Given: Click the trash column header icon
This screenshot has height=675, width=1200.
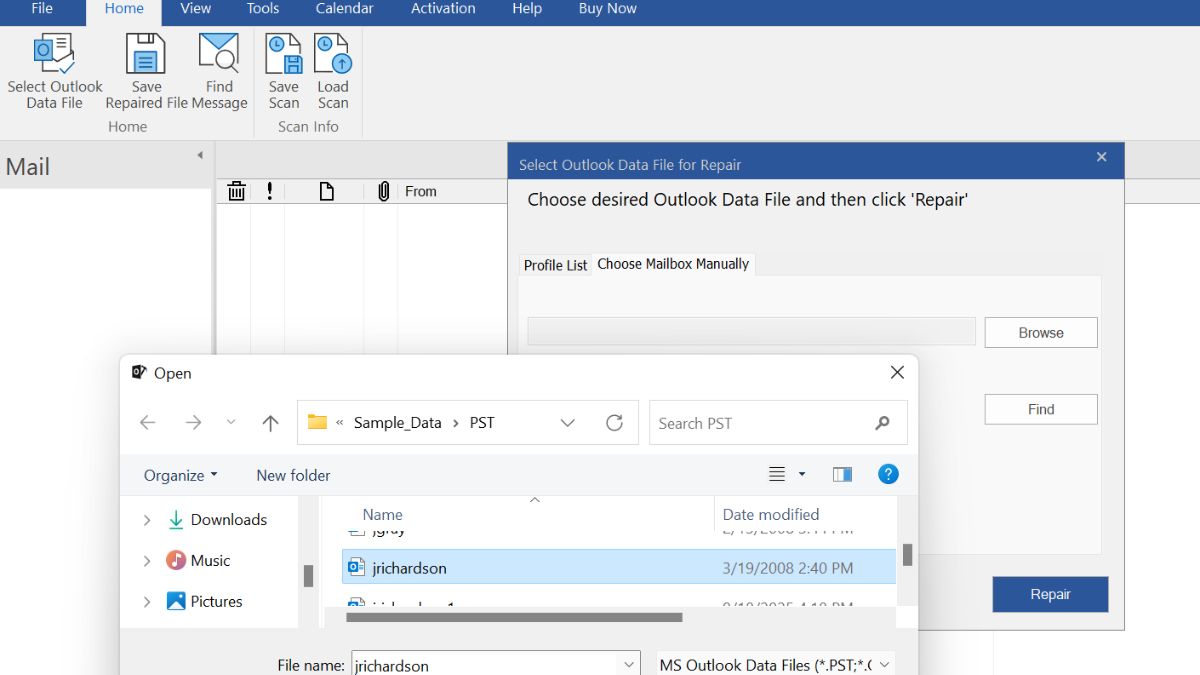Looking at the screenshot, I should (237, 191).
